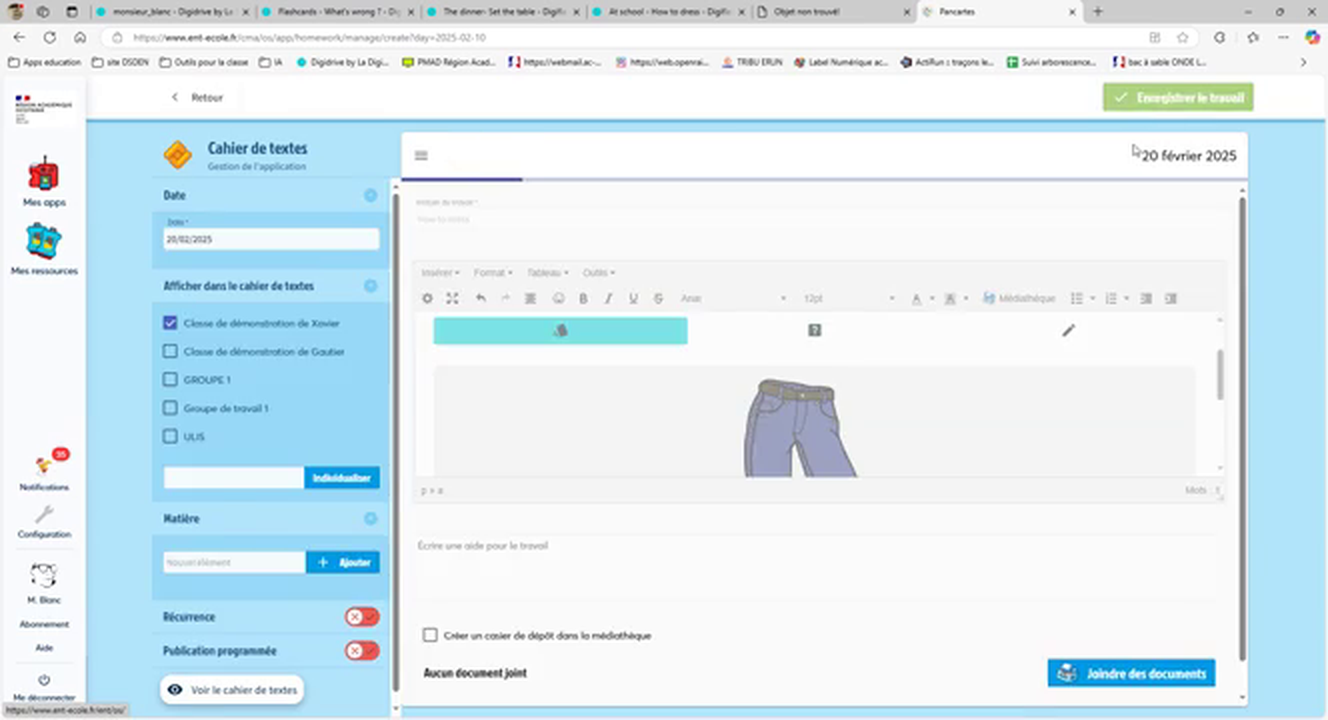
Task: Open the font size 12pt dropdown
Action: pos(848,299)
